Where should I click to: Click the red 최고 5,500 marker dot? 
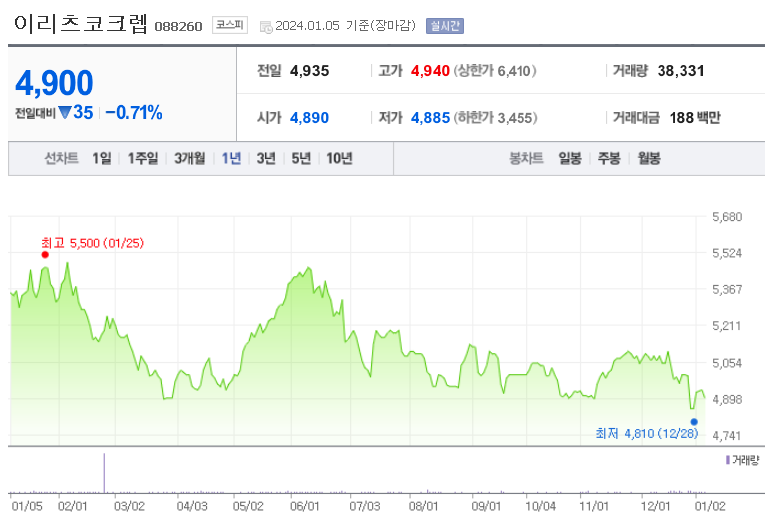(45, 255)
